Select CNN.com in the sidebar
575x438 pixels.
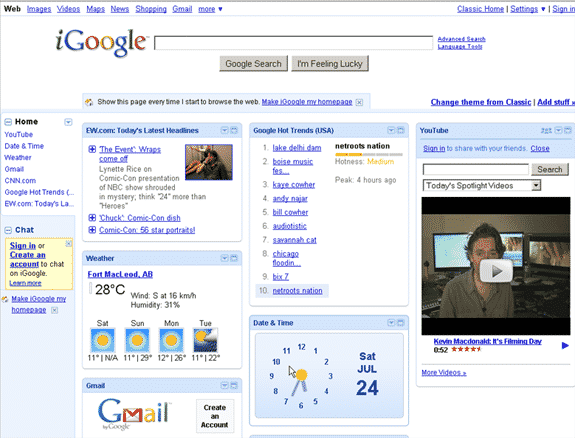click(20, 181)
